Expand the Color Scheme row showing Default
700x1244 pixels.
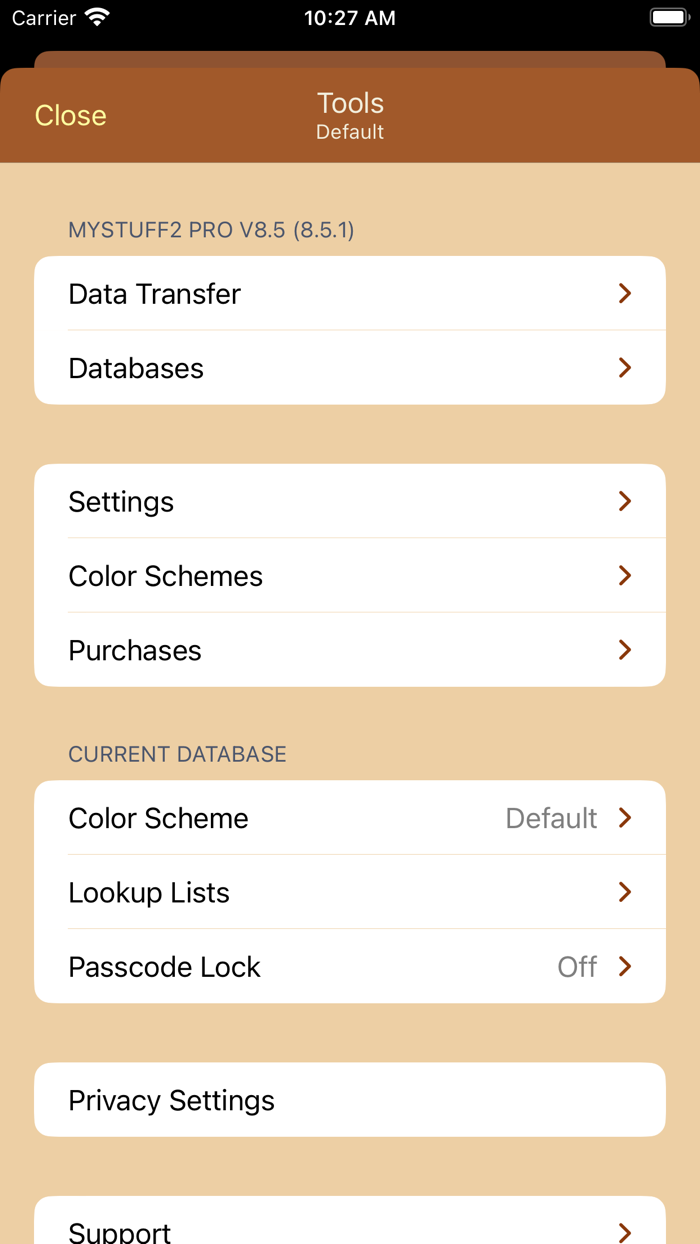pos(350,818)
